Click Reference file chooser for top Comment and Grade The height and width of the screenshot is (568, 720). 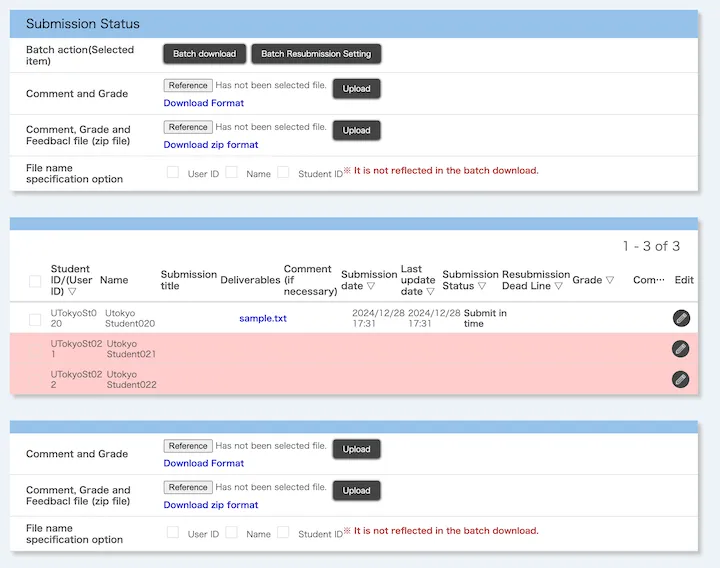click(188, 86)
